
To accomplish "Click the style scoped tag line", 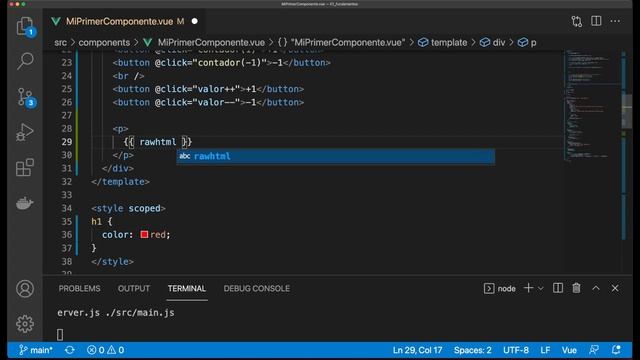I will tap(128, 209).
